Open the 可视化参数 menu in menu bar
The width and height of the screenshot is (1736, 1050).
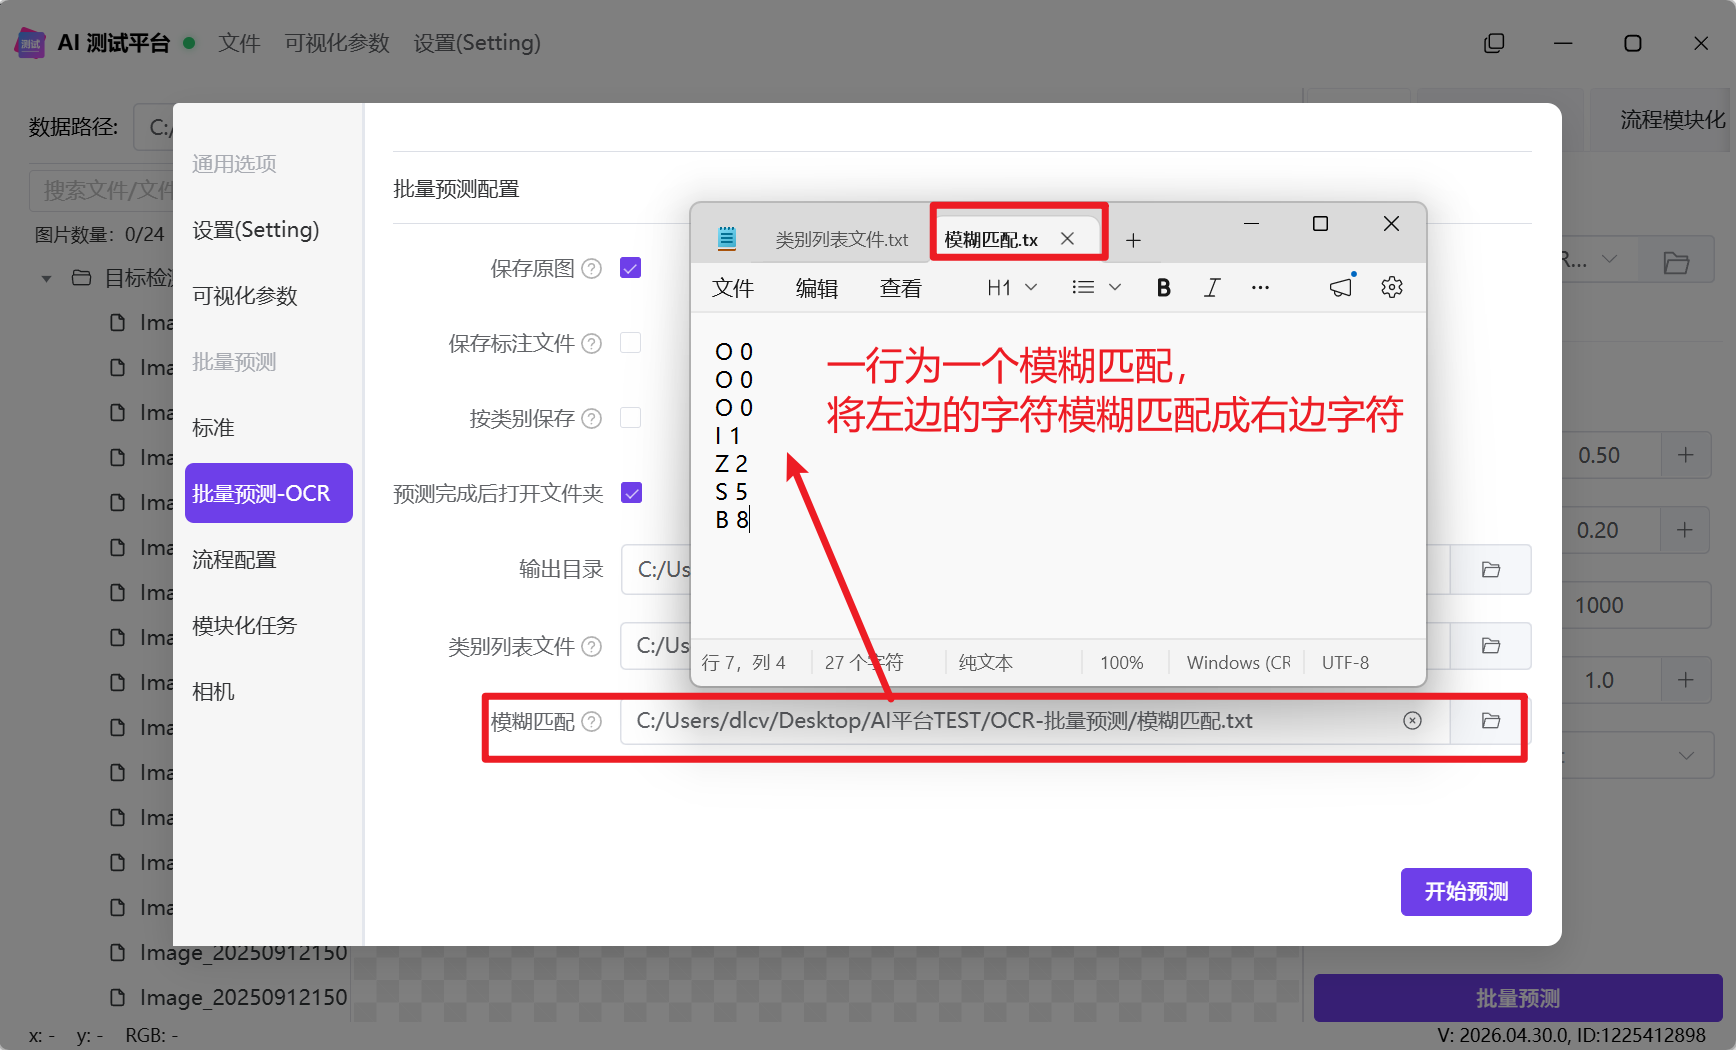[337, 43]
